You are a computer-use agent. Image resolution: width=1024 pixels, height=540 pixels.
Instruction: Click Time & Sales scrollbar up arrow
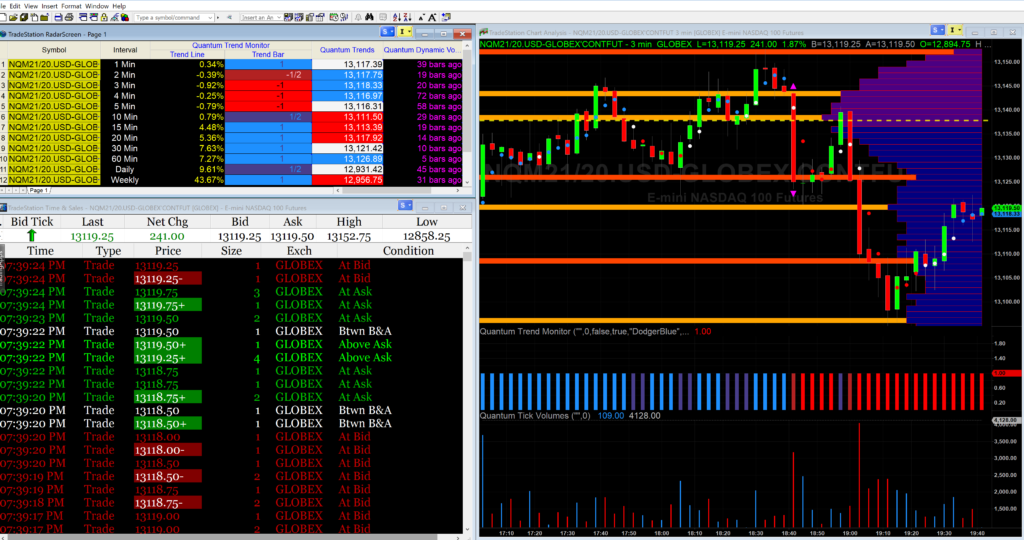tap(467, 249)
